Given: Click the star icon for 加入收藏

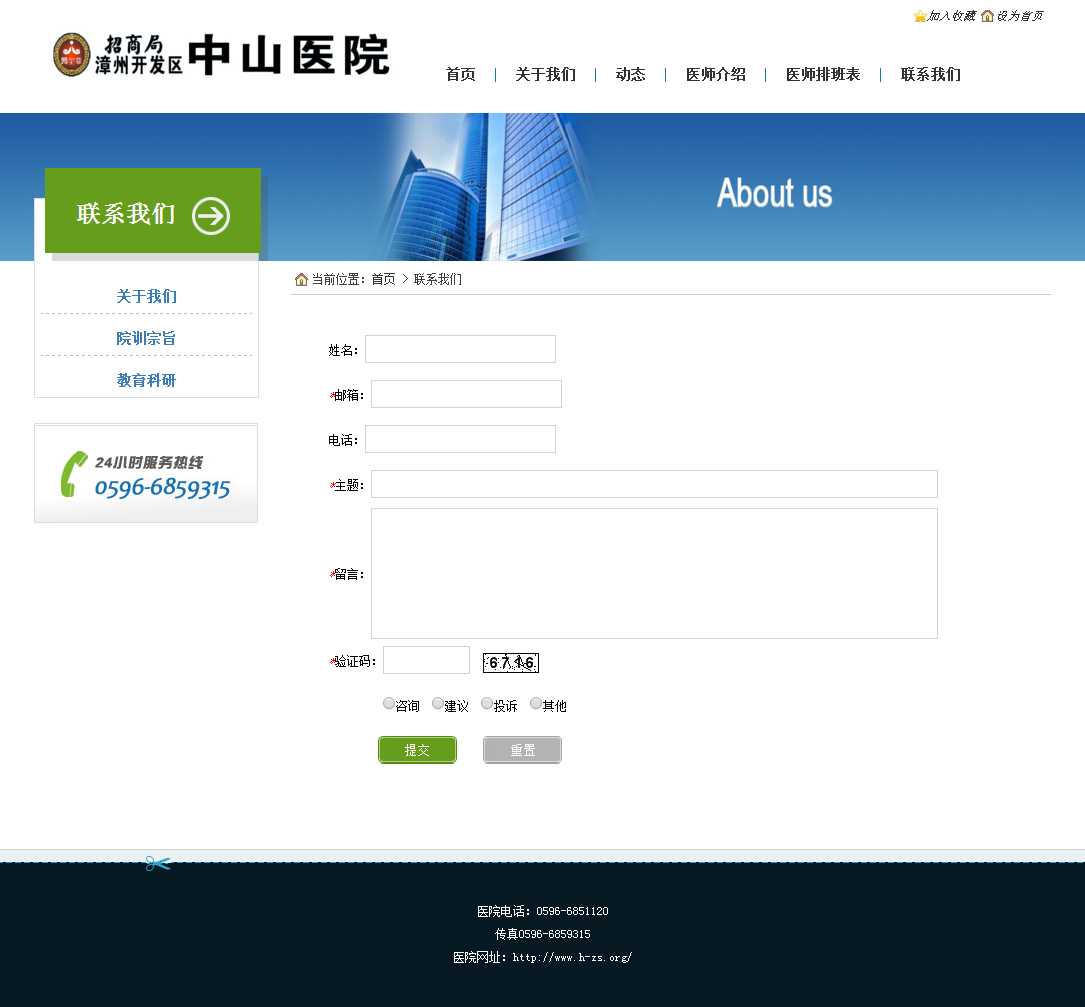Looking at the screenshot, I should click(919, 16).
